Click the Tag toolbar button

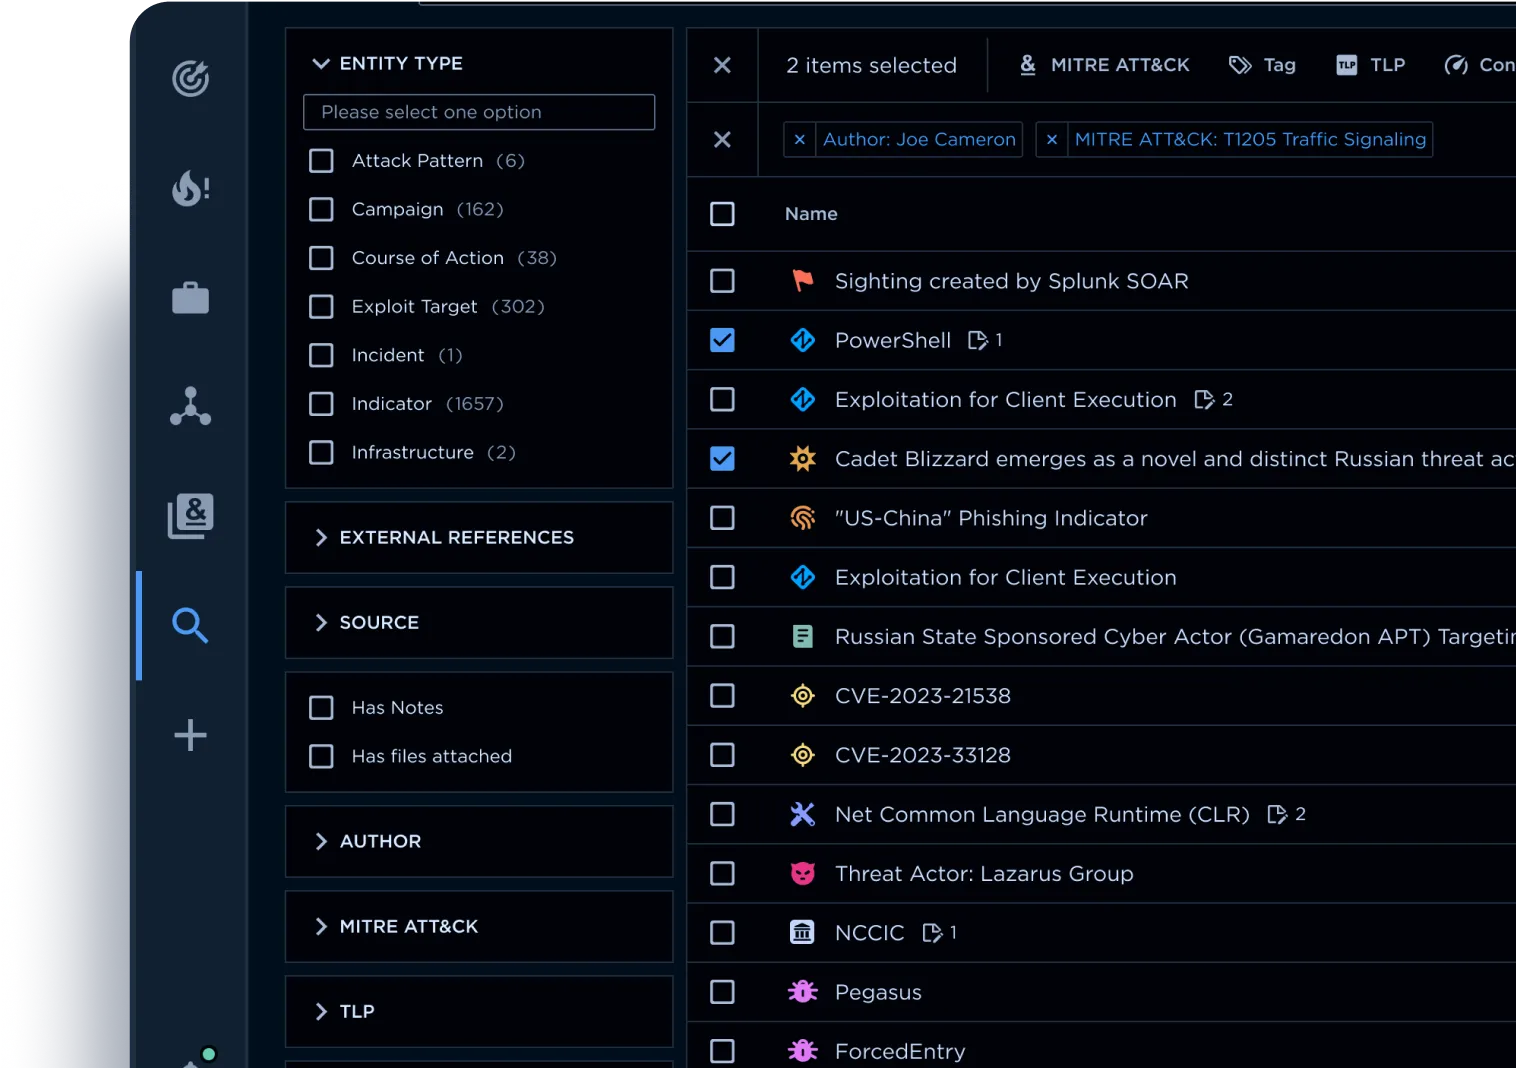tap(1262, 65)
